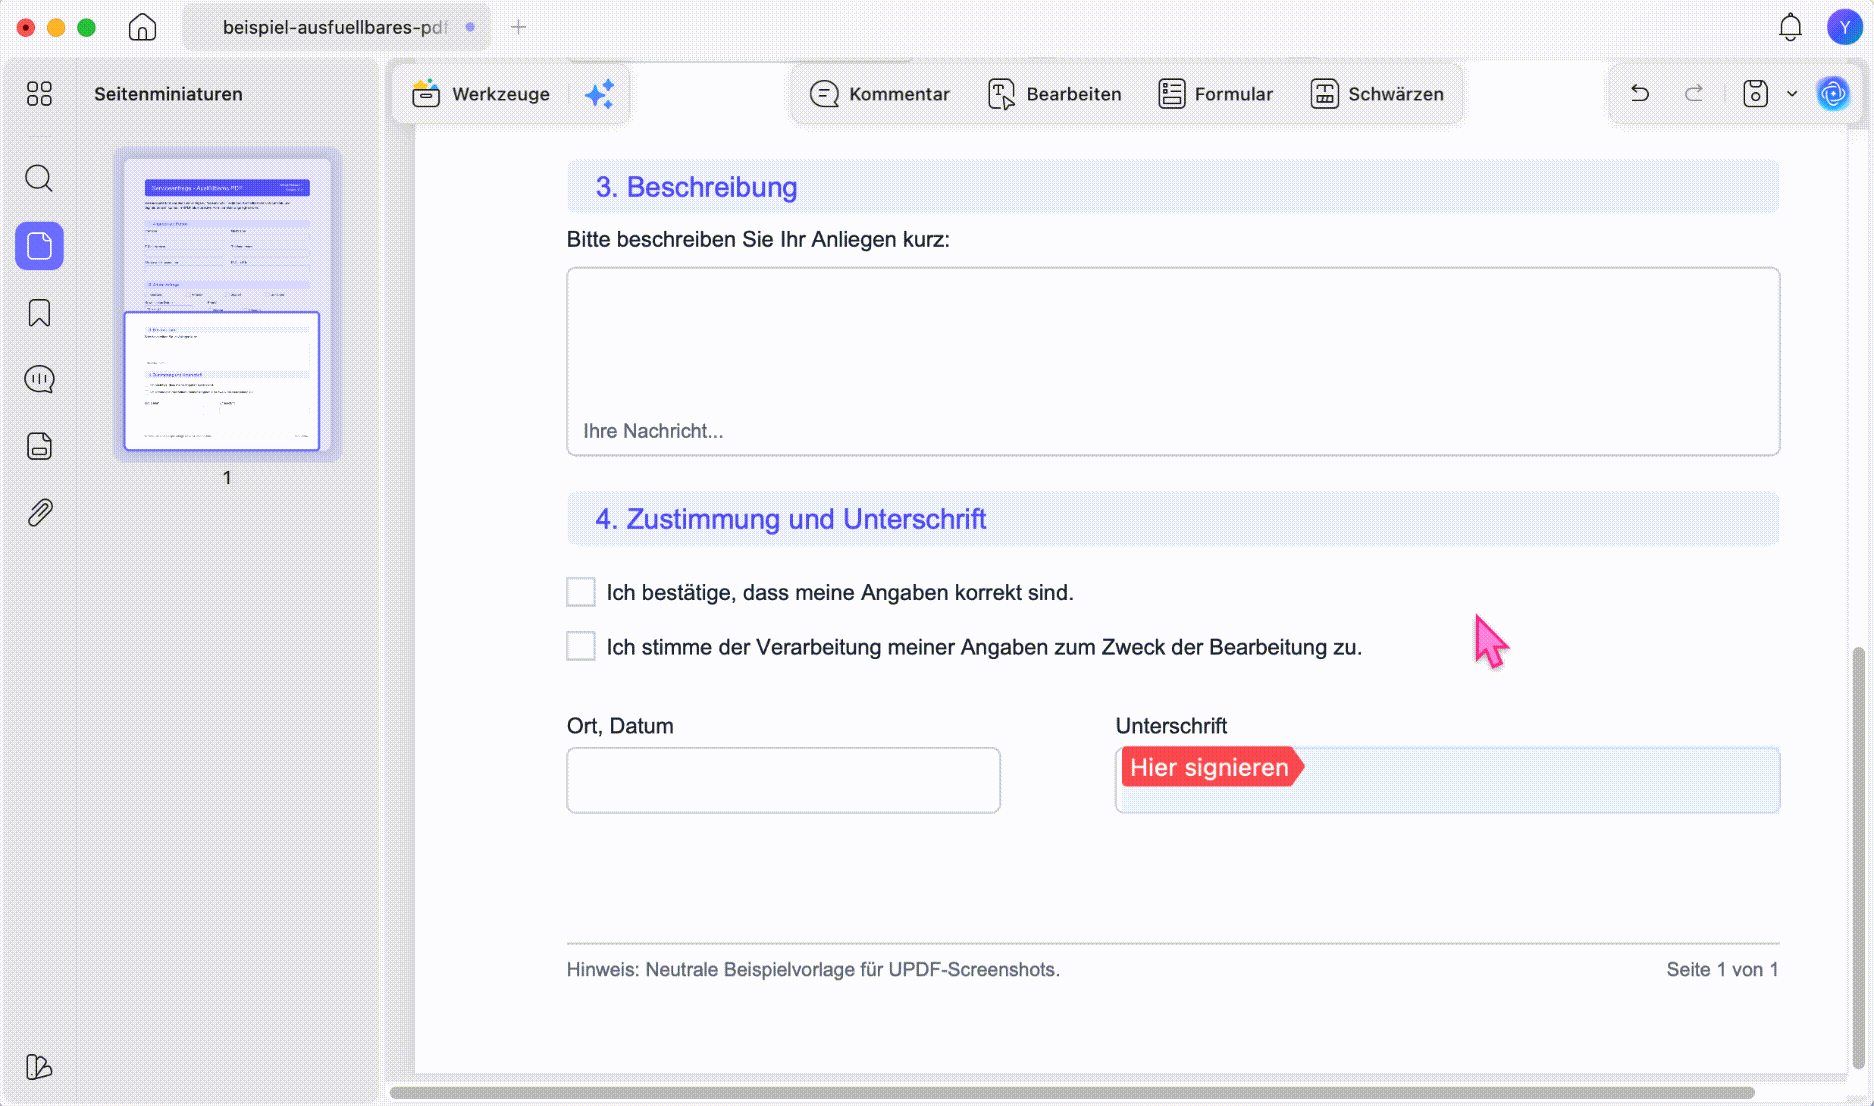Viewport: 1874px width, 1106px height.
Task: Check 'Ich bestätige, dass meine Angaben korrekt sind'
Action: click(x=580, y=592)
